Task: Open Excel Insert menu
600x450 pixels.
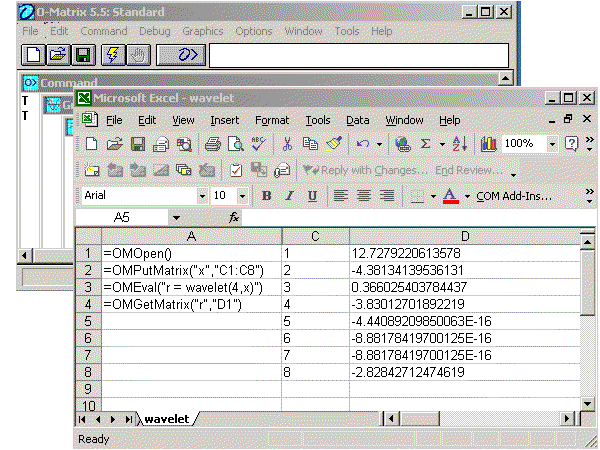Action: [225, 120]
